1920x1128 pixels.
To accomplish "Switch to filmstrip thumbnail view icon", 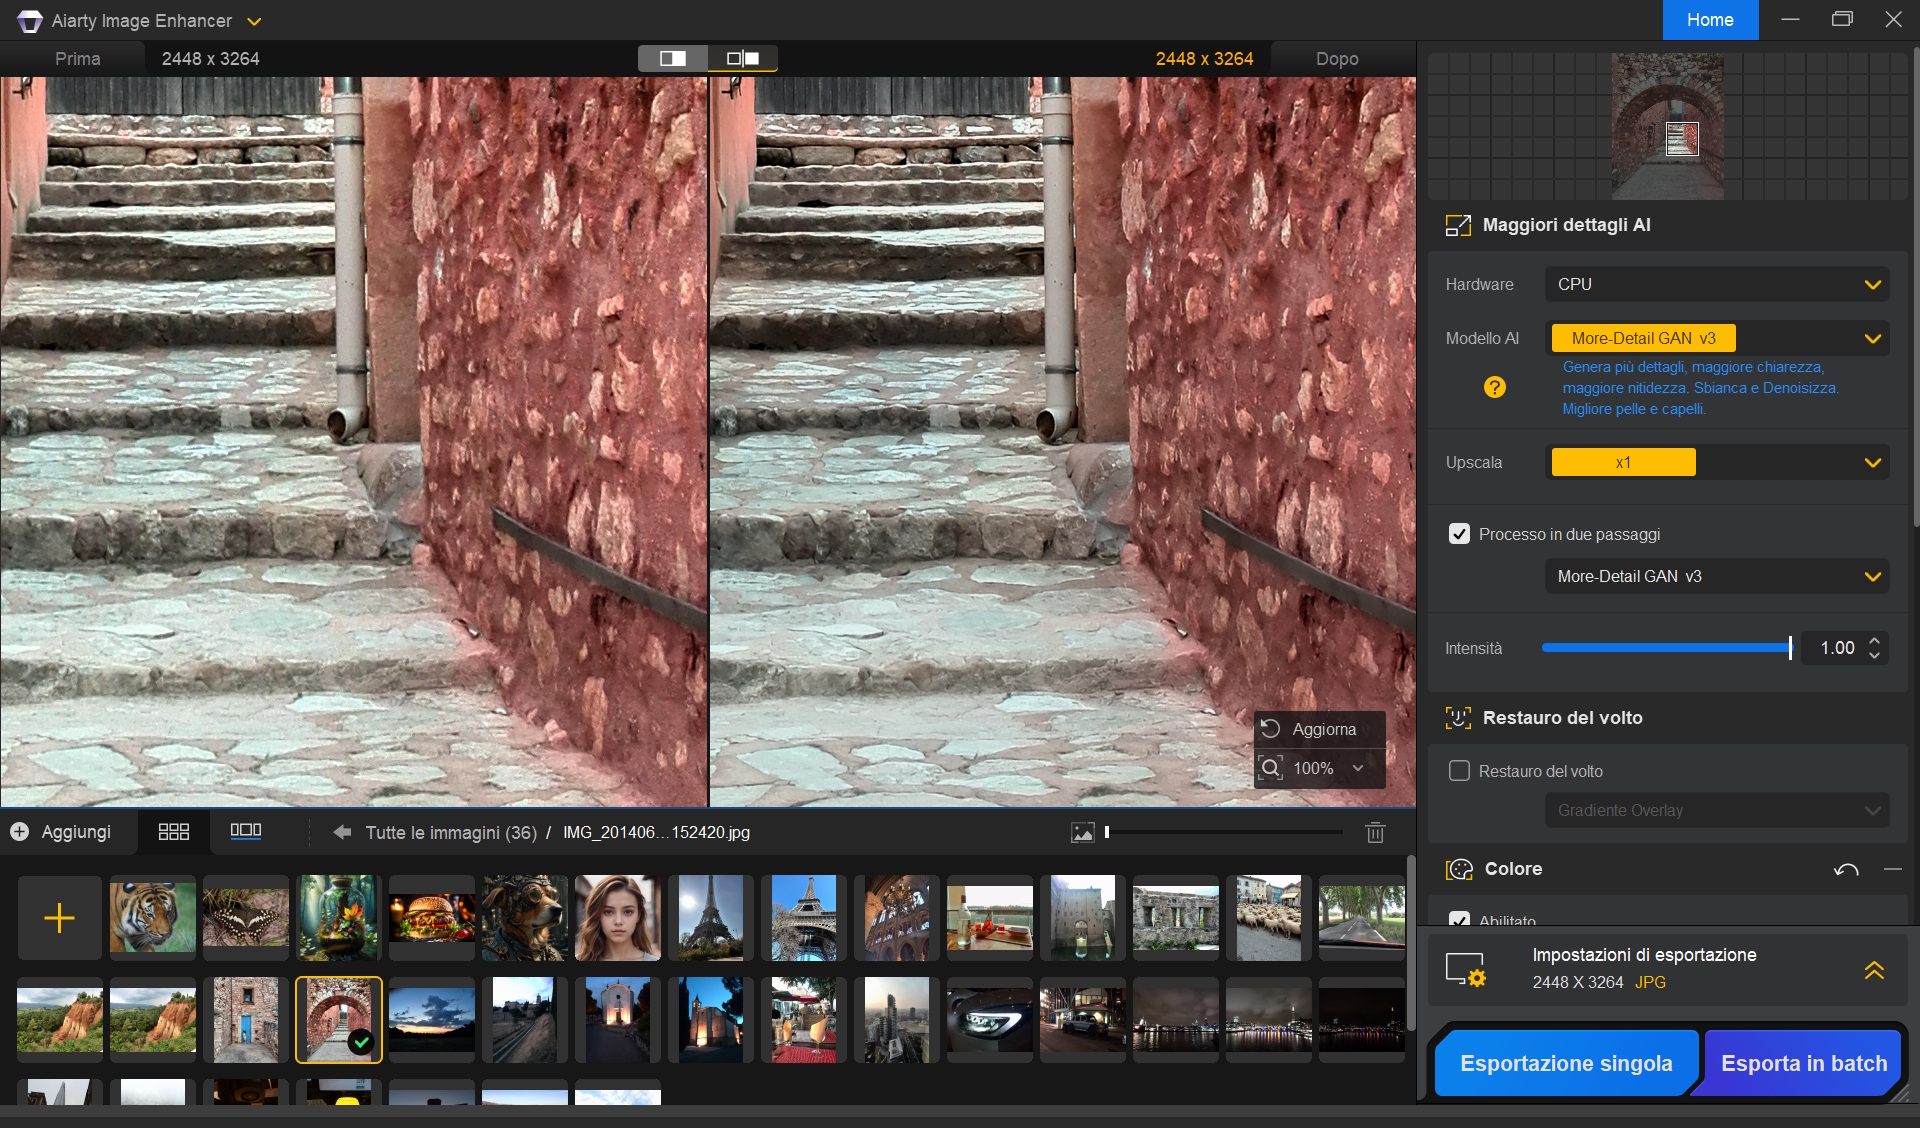I will [x=245, y=831].
